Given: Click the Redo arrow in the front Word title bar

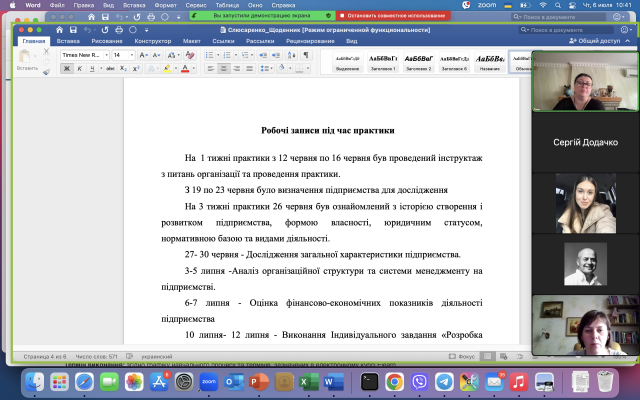Looking at the screenshot, I should (x=105, y=30).
